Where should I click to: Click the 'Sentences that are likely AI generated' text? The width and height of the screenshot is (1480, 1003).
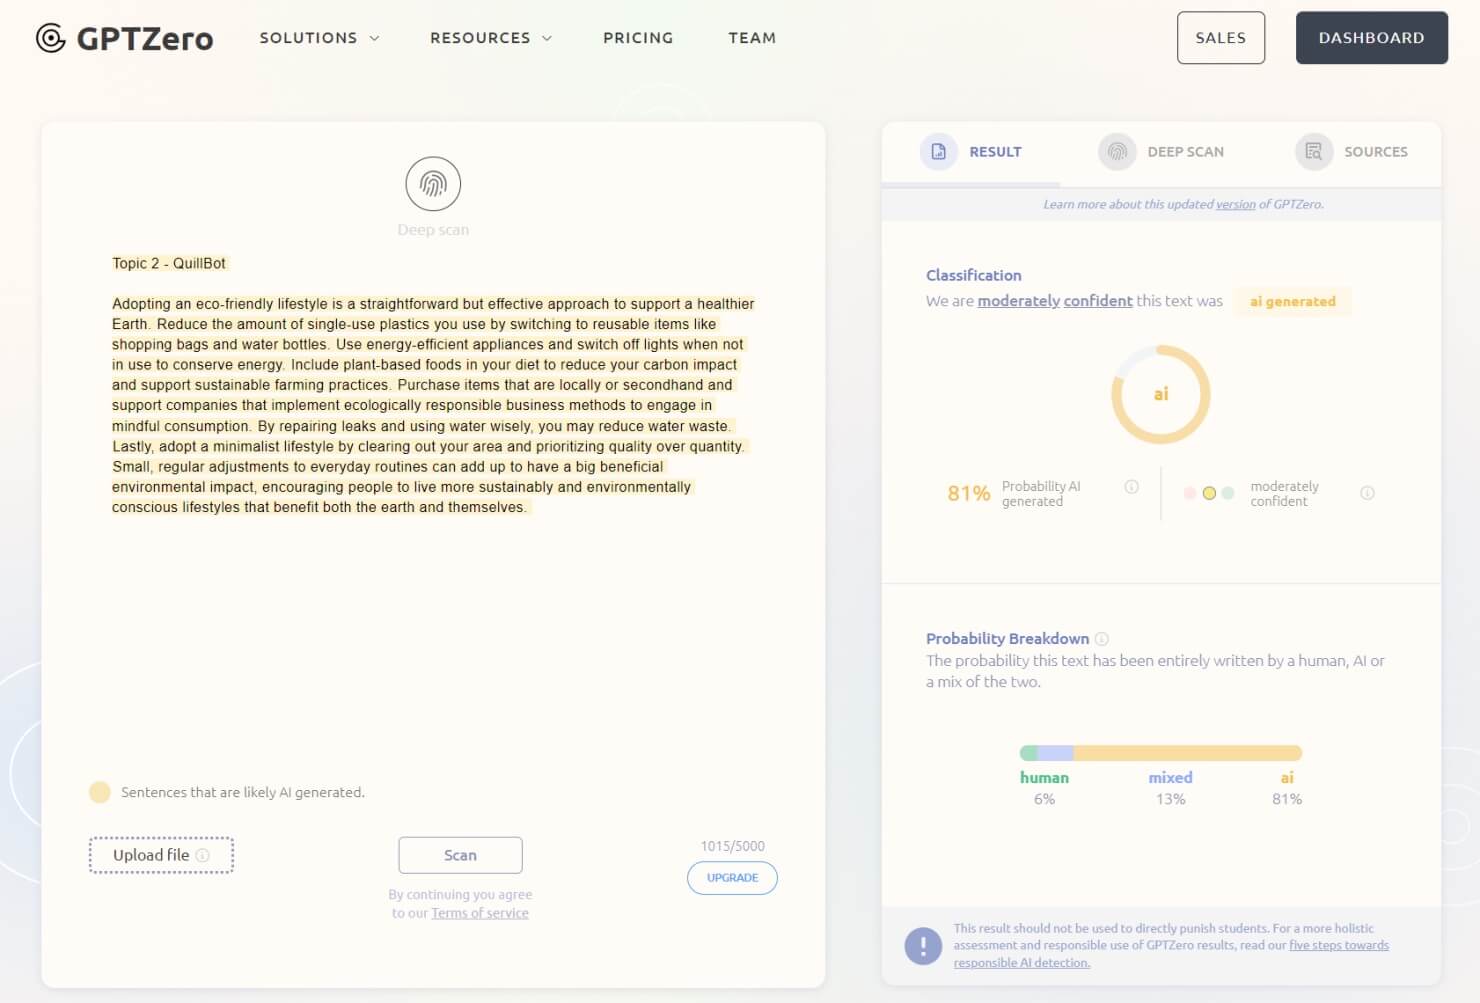243,793
